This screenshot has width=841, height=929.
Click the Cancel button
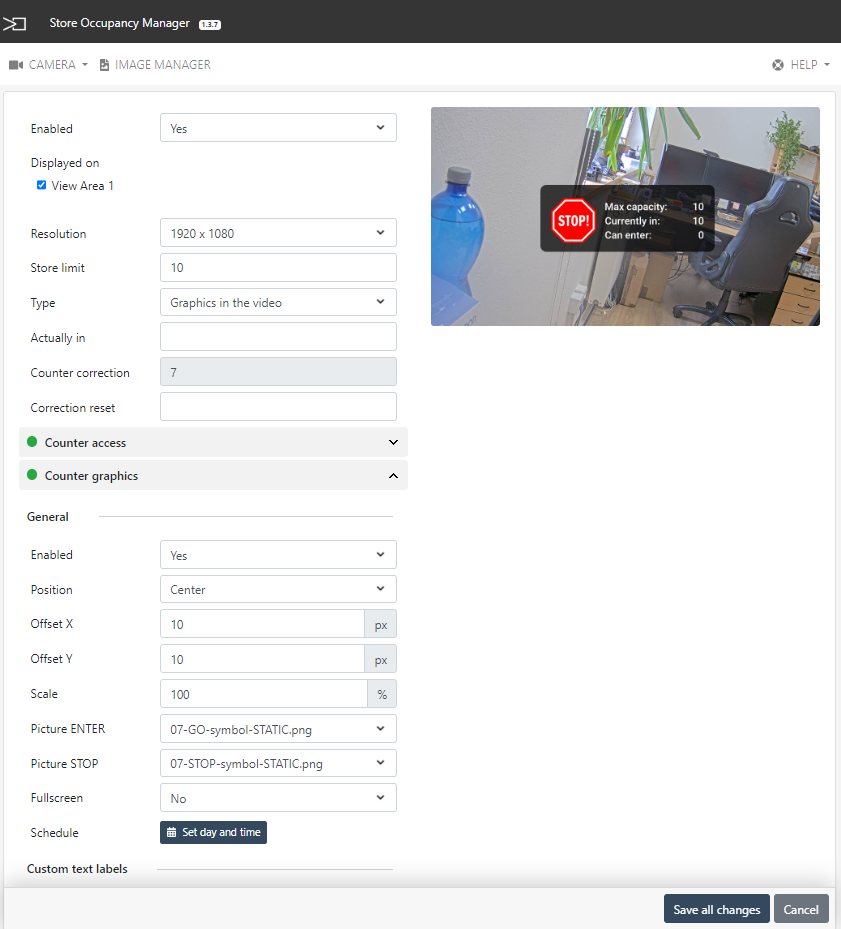[x=801, y=909]
